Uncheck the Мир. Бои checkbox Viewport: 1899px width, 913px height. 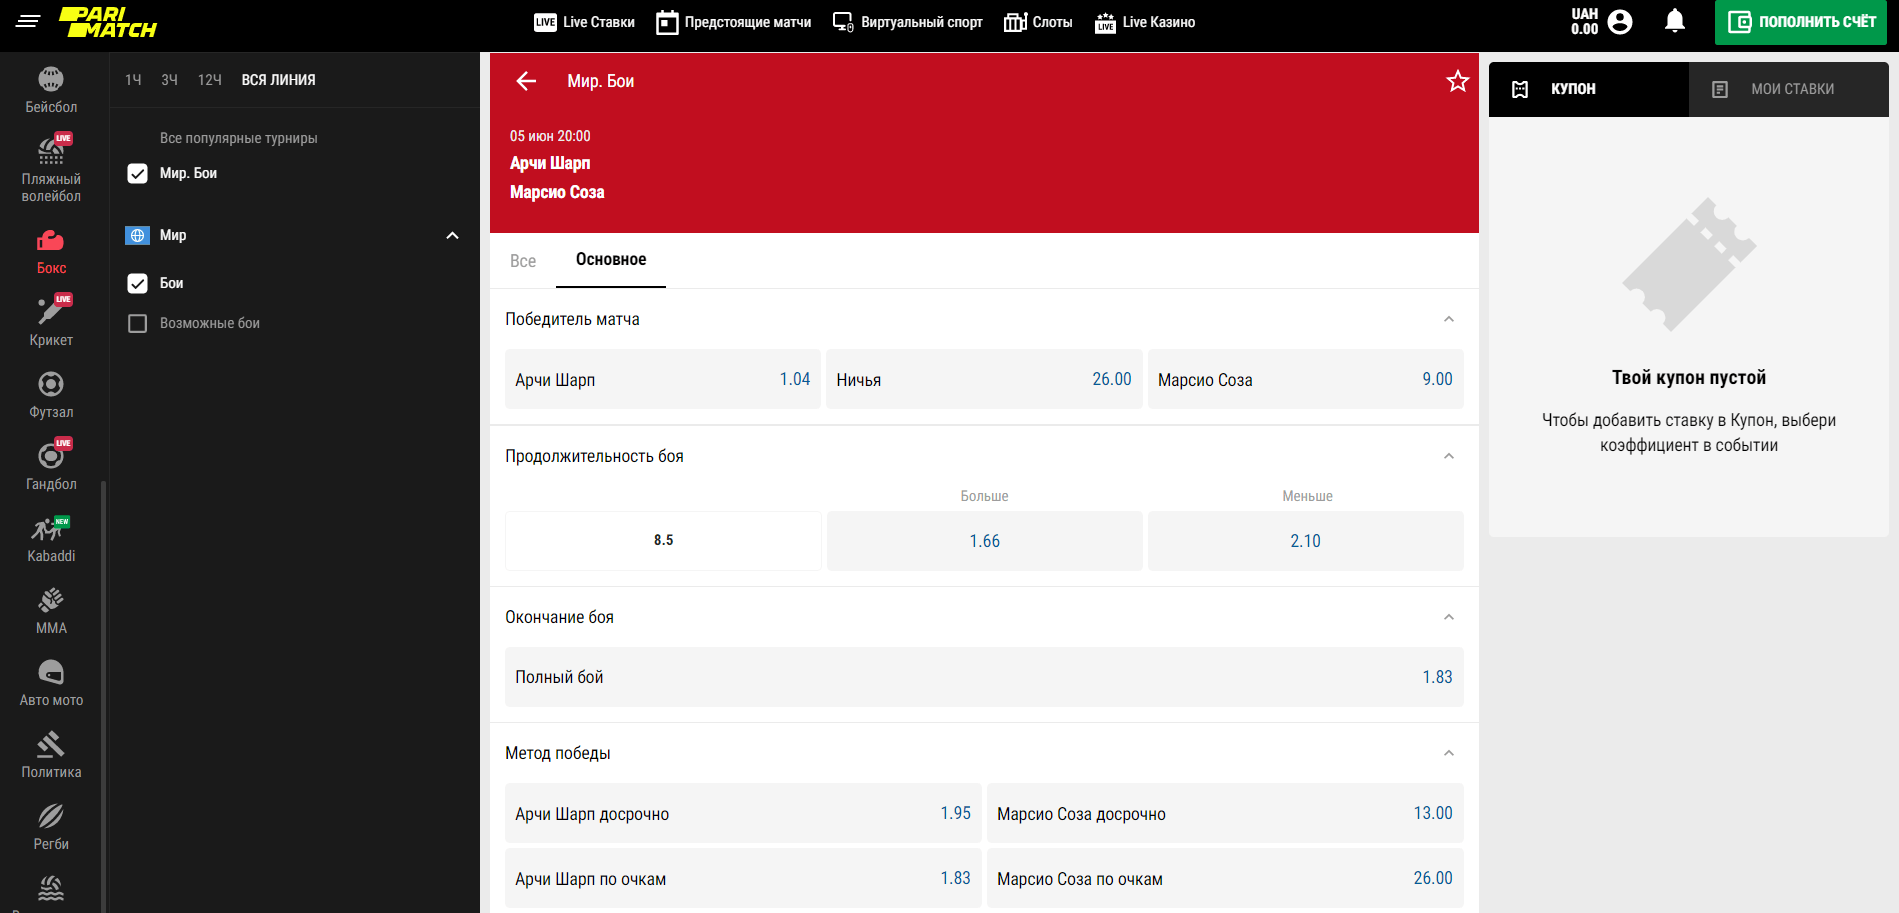coord(138,174)
